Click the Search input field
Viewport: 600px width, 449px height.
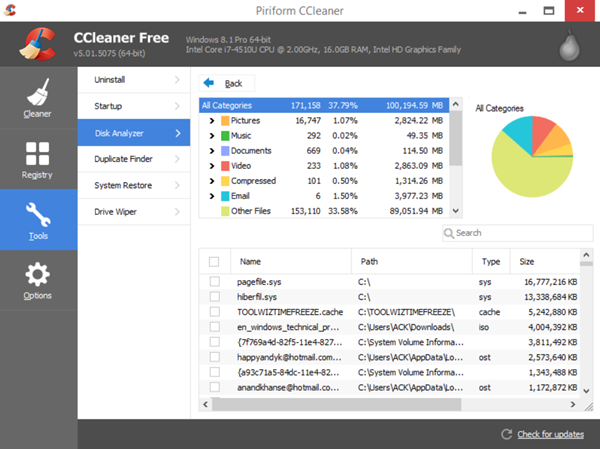point(518,233)
